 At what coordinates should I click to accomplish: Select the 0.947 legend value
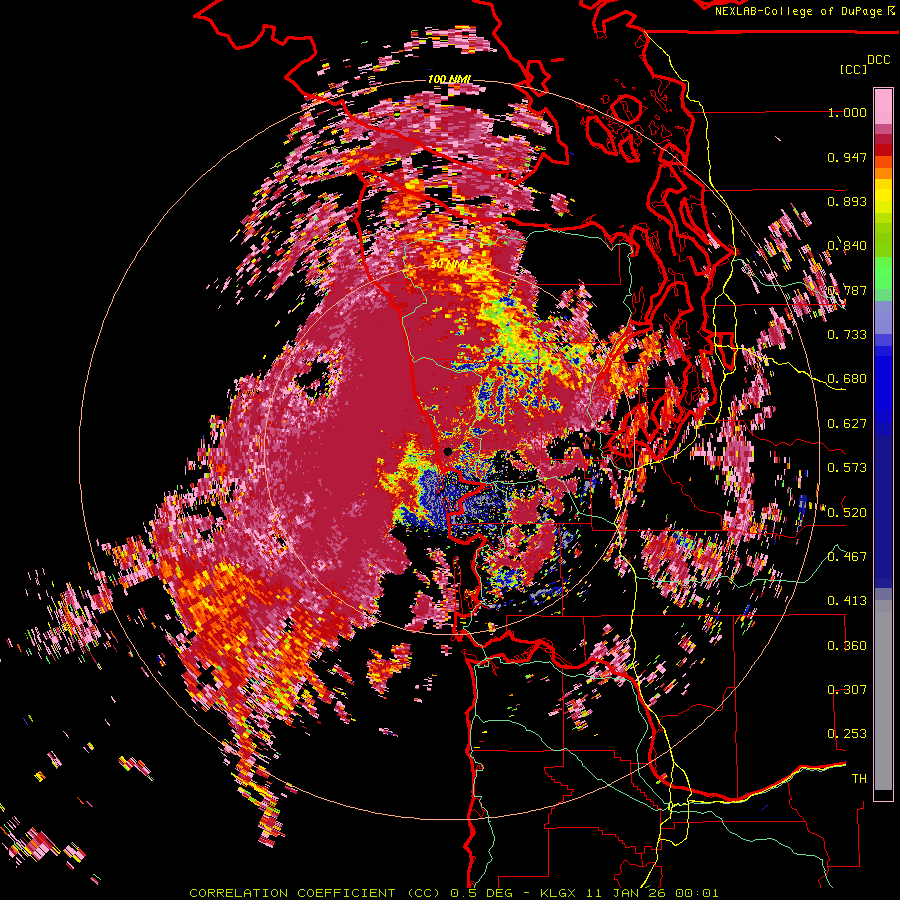click(x=847, y=157)
